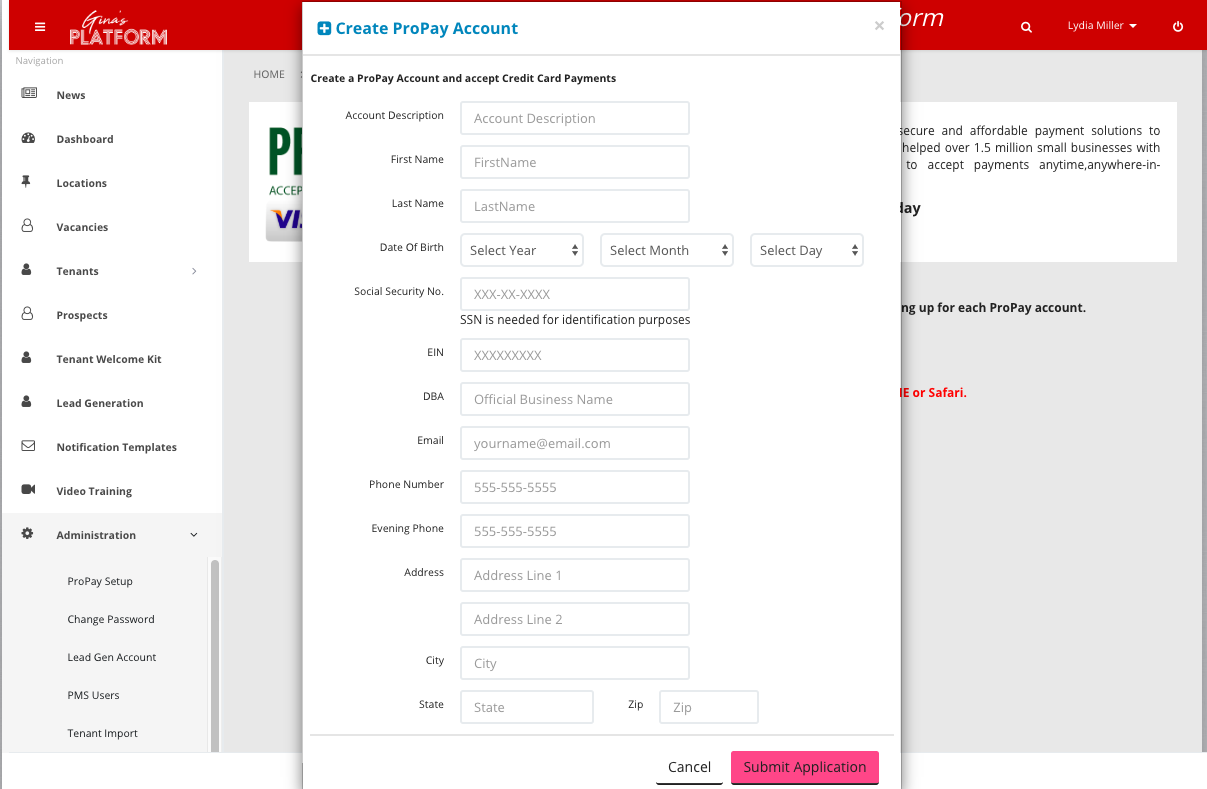Open the Select Month dropdown

667,250
